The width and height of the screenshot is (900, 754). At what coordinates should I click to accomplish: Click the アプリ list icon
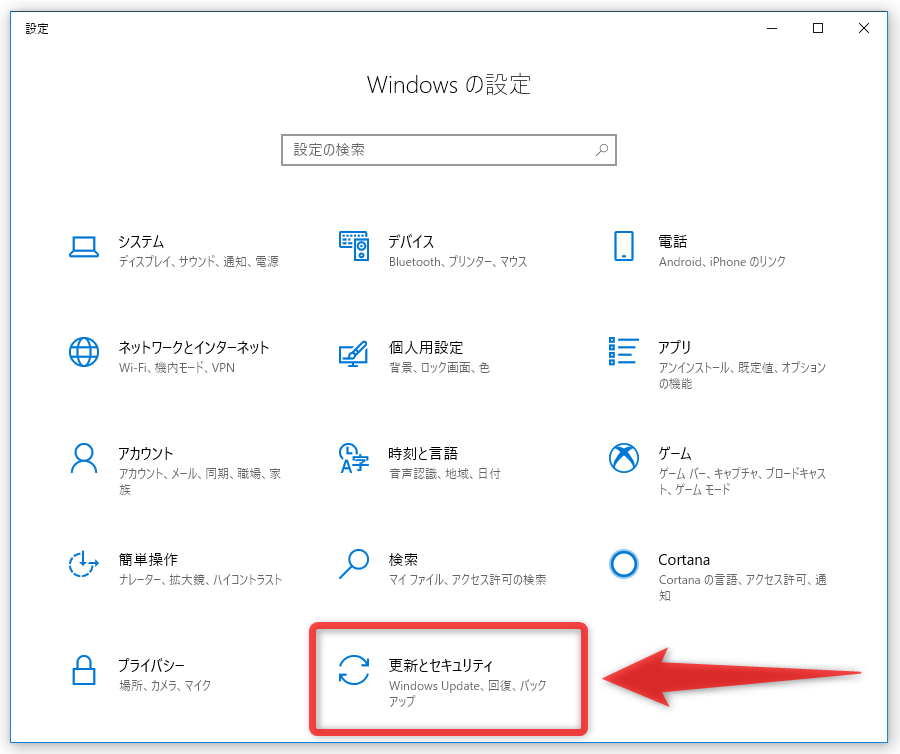[623, 351]
